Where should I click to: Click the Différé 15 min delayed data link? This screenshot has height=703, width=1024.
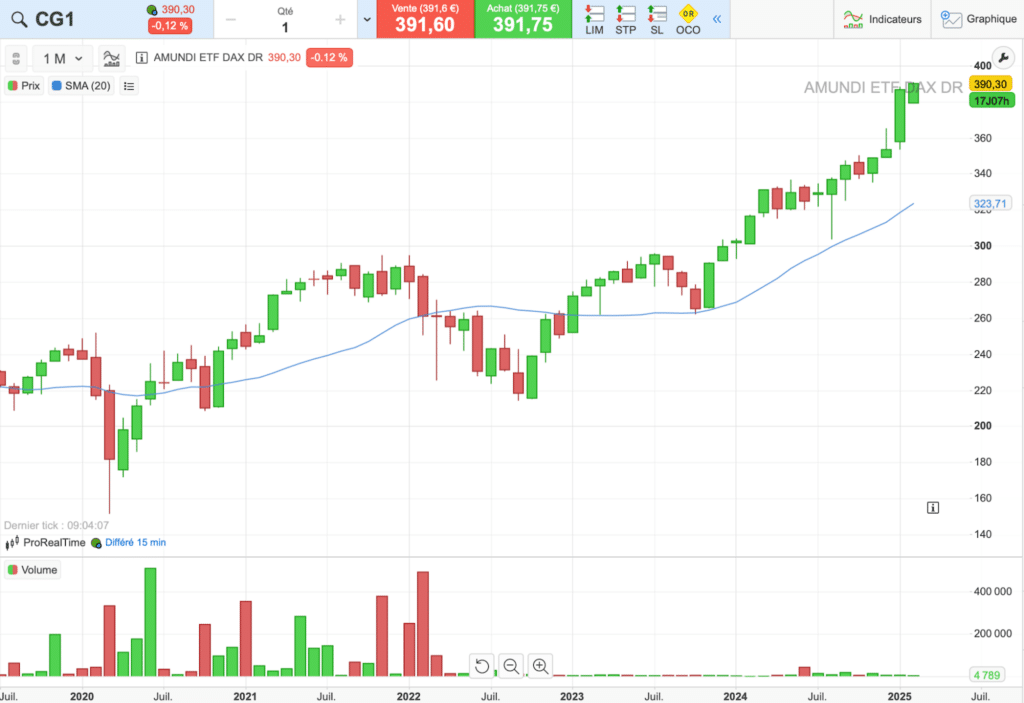[x=135, y=542]
